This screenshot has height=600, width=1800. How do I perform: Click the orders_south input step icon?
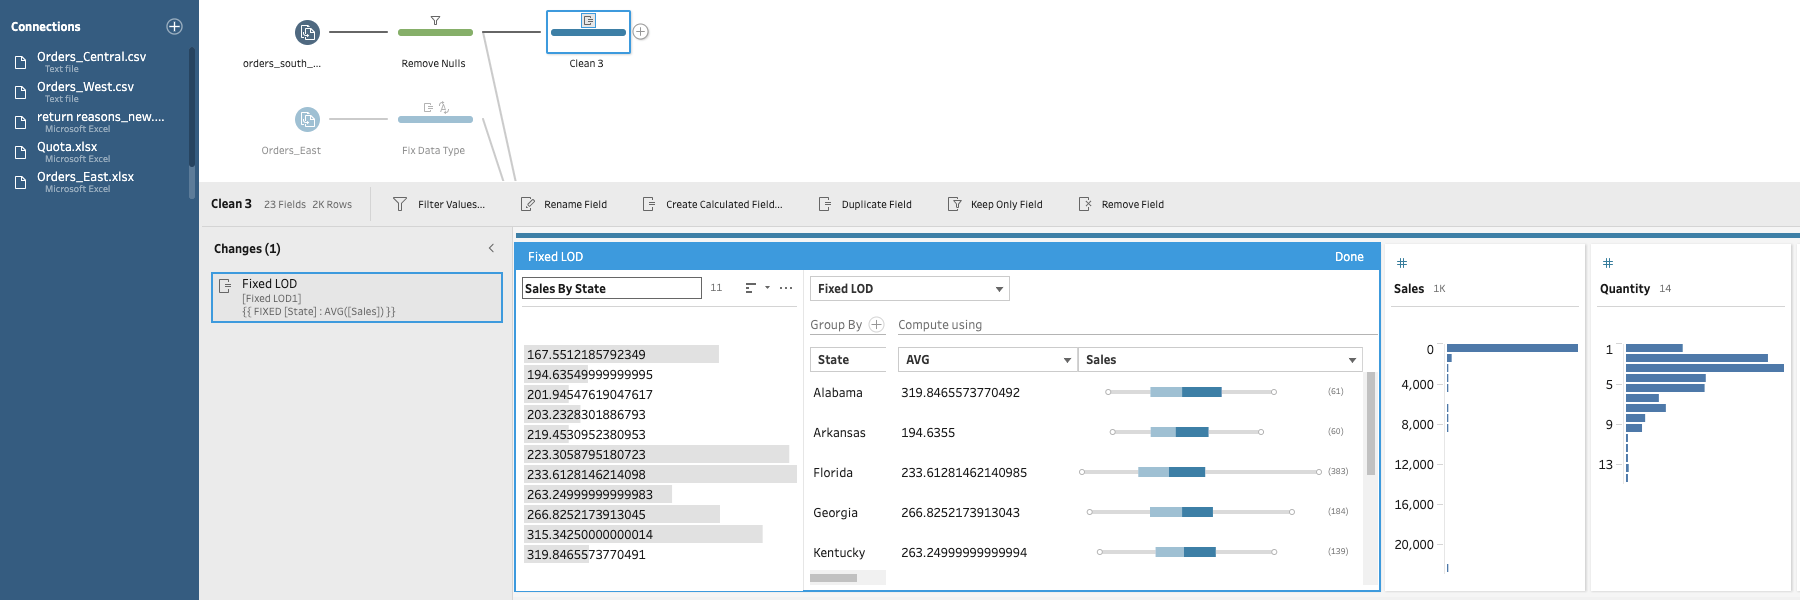coord(307,33)
